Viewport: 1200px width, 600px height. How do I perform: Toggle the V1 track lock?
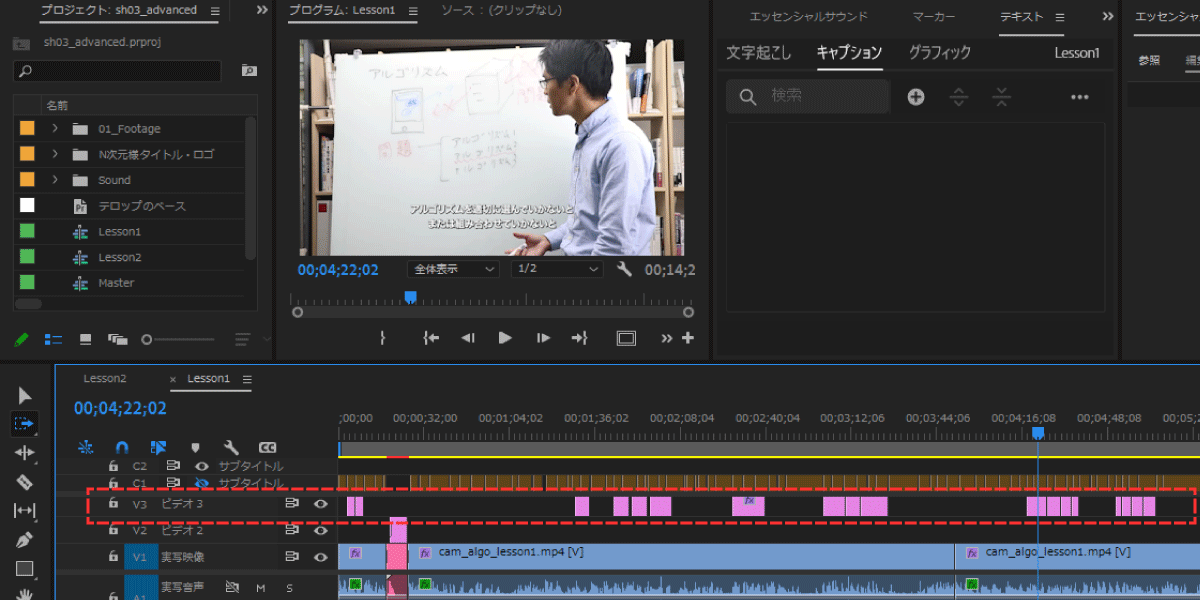[x=113, y=556]
